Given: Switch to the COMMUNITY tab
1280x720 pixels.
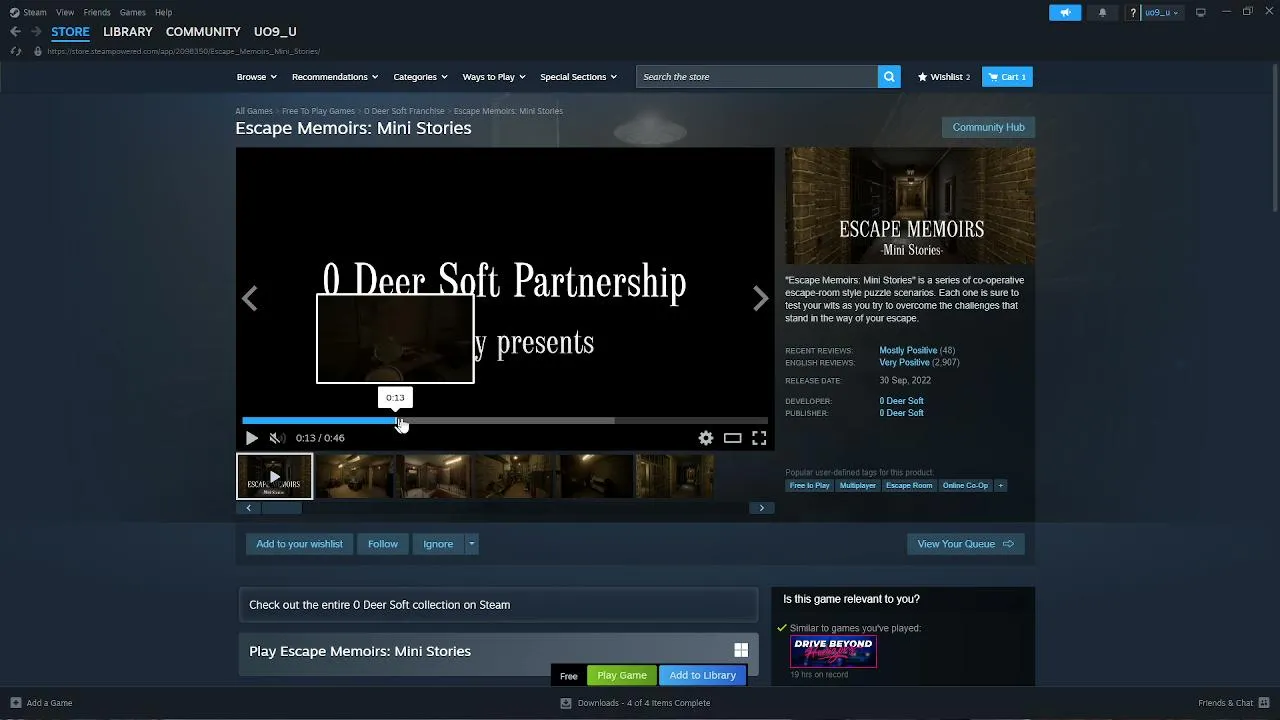Looking at the screenshot, I should pyautogui.click(x=203, y=32).
